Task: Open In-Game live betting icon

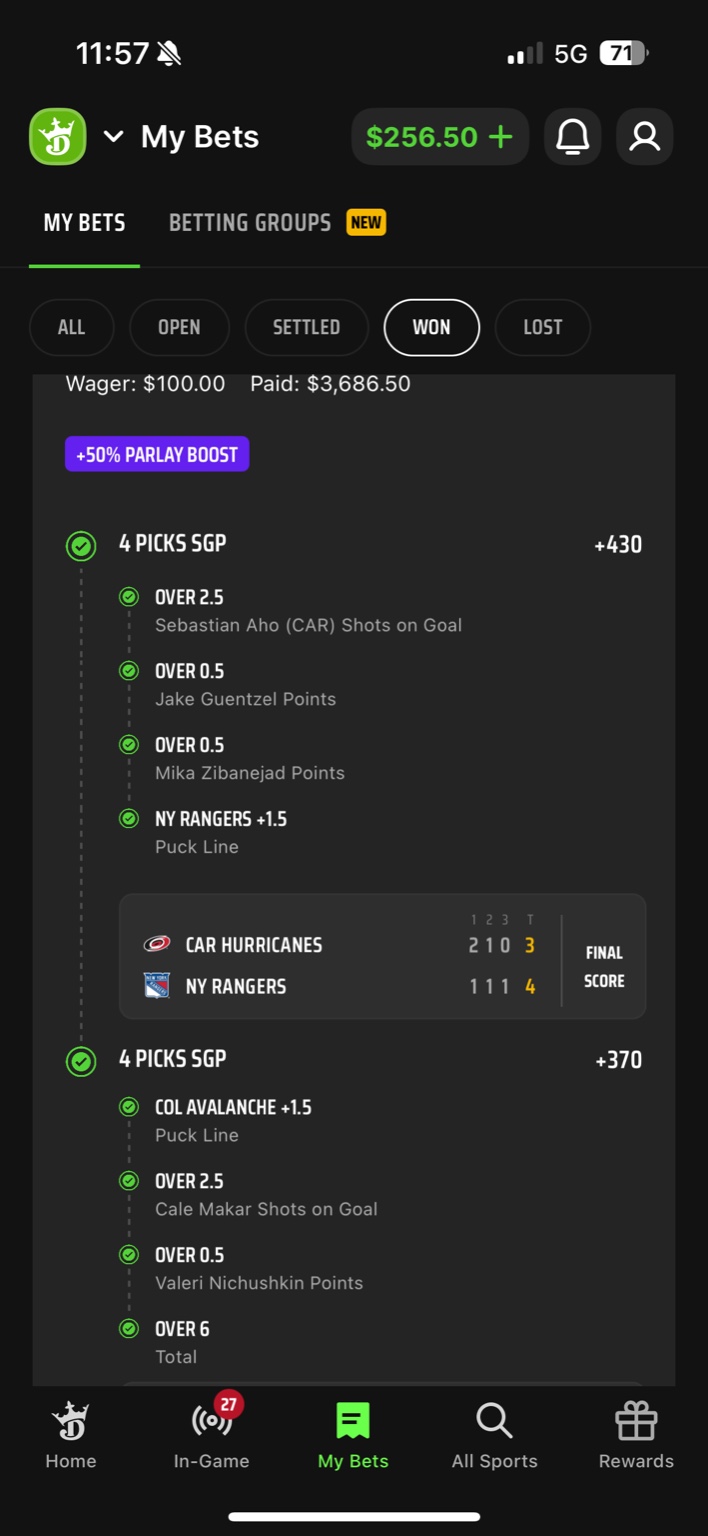Action: click(211, 1436)
